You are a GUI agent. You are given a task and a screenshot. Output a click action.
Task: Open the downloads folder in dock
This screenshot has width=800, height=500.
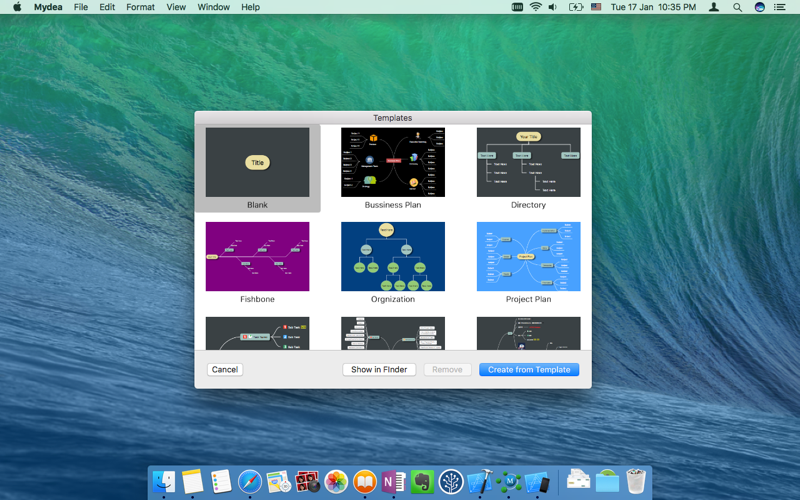click(x=607, y=482)
